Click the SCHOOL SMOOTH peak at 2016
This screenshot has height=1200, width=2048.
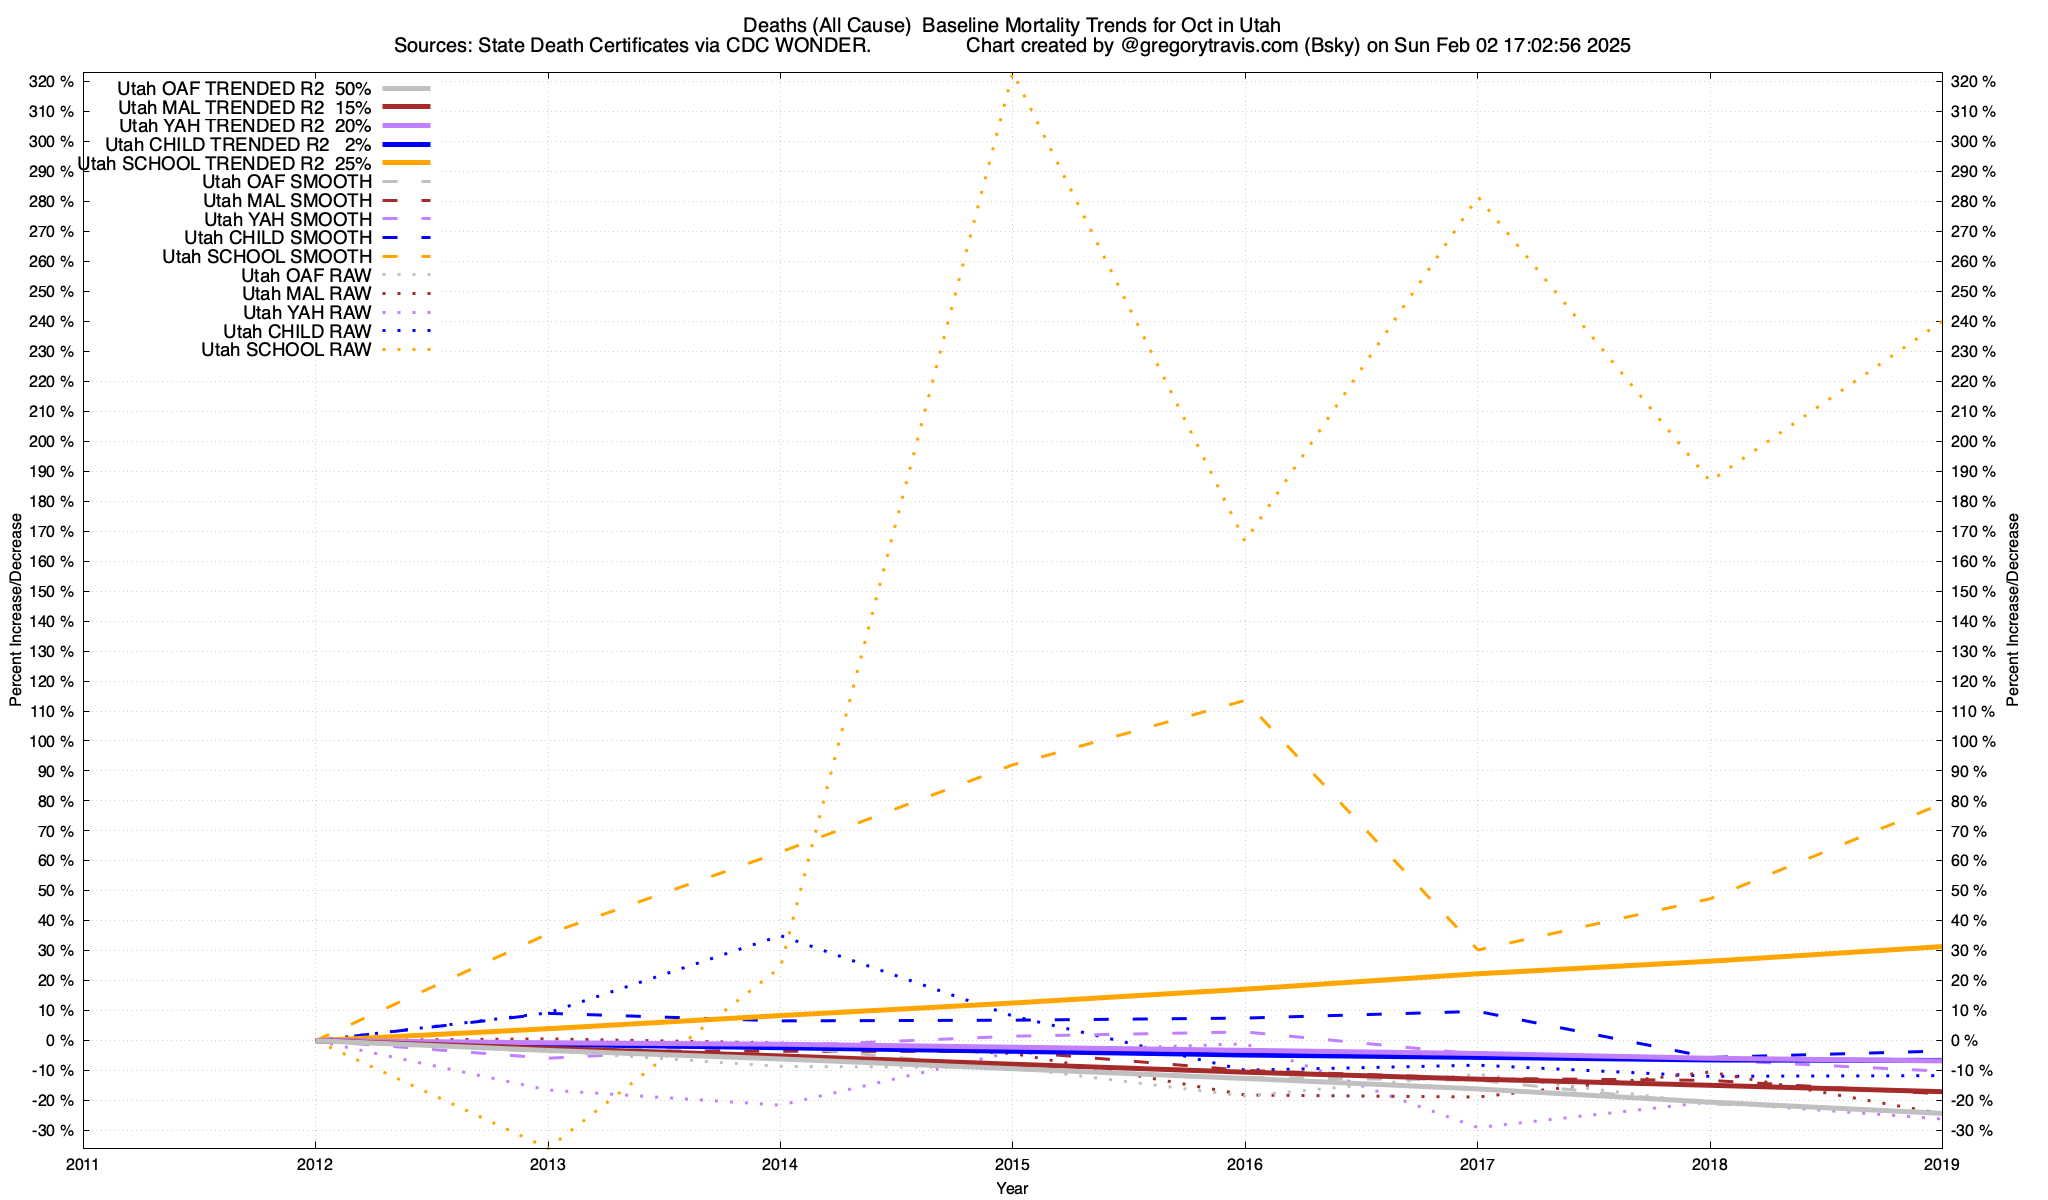tap(1244, 701)
